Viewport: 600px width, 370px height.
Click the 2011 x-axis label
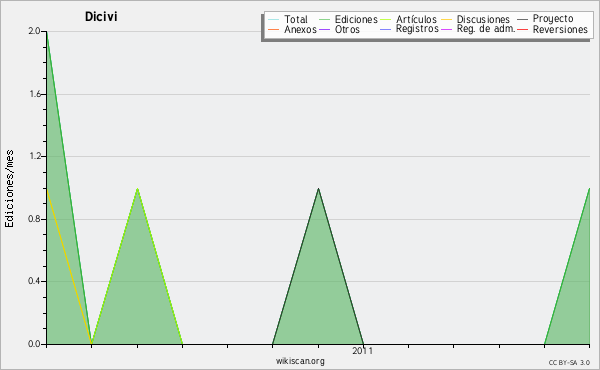click(x=362, y=351)
